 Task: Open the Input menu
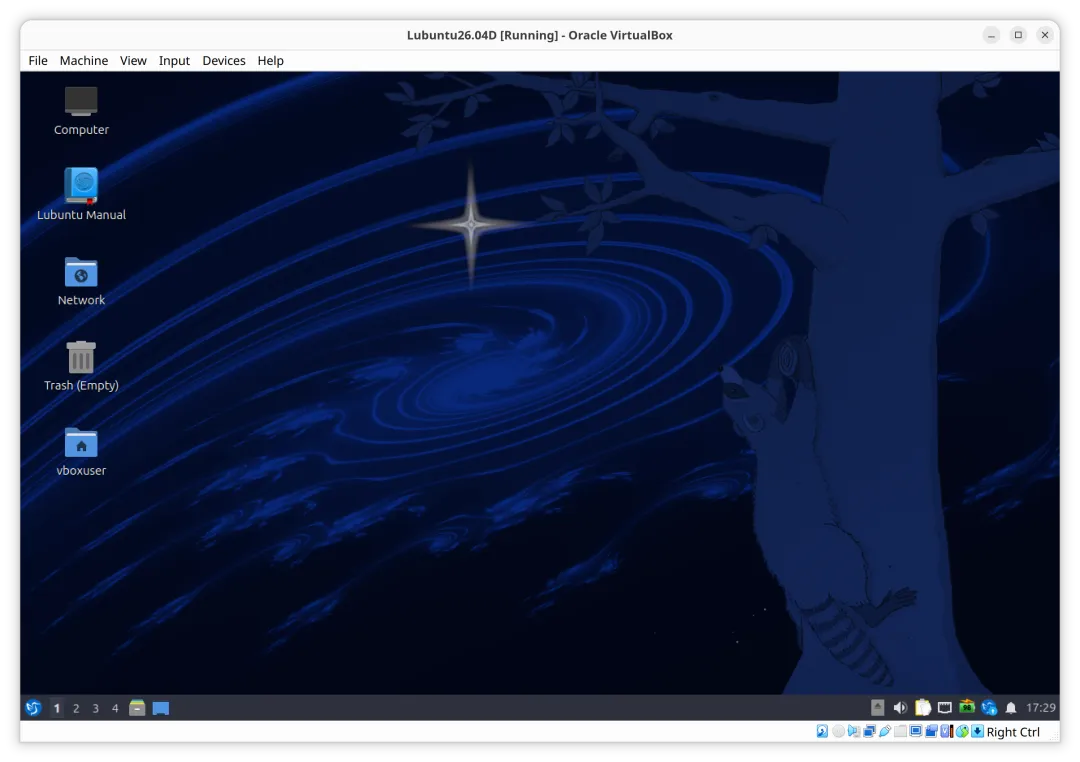click(174, 61)
